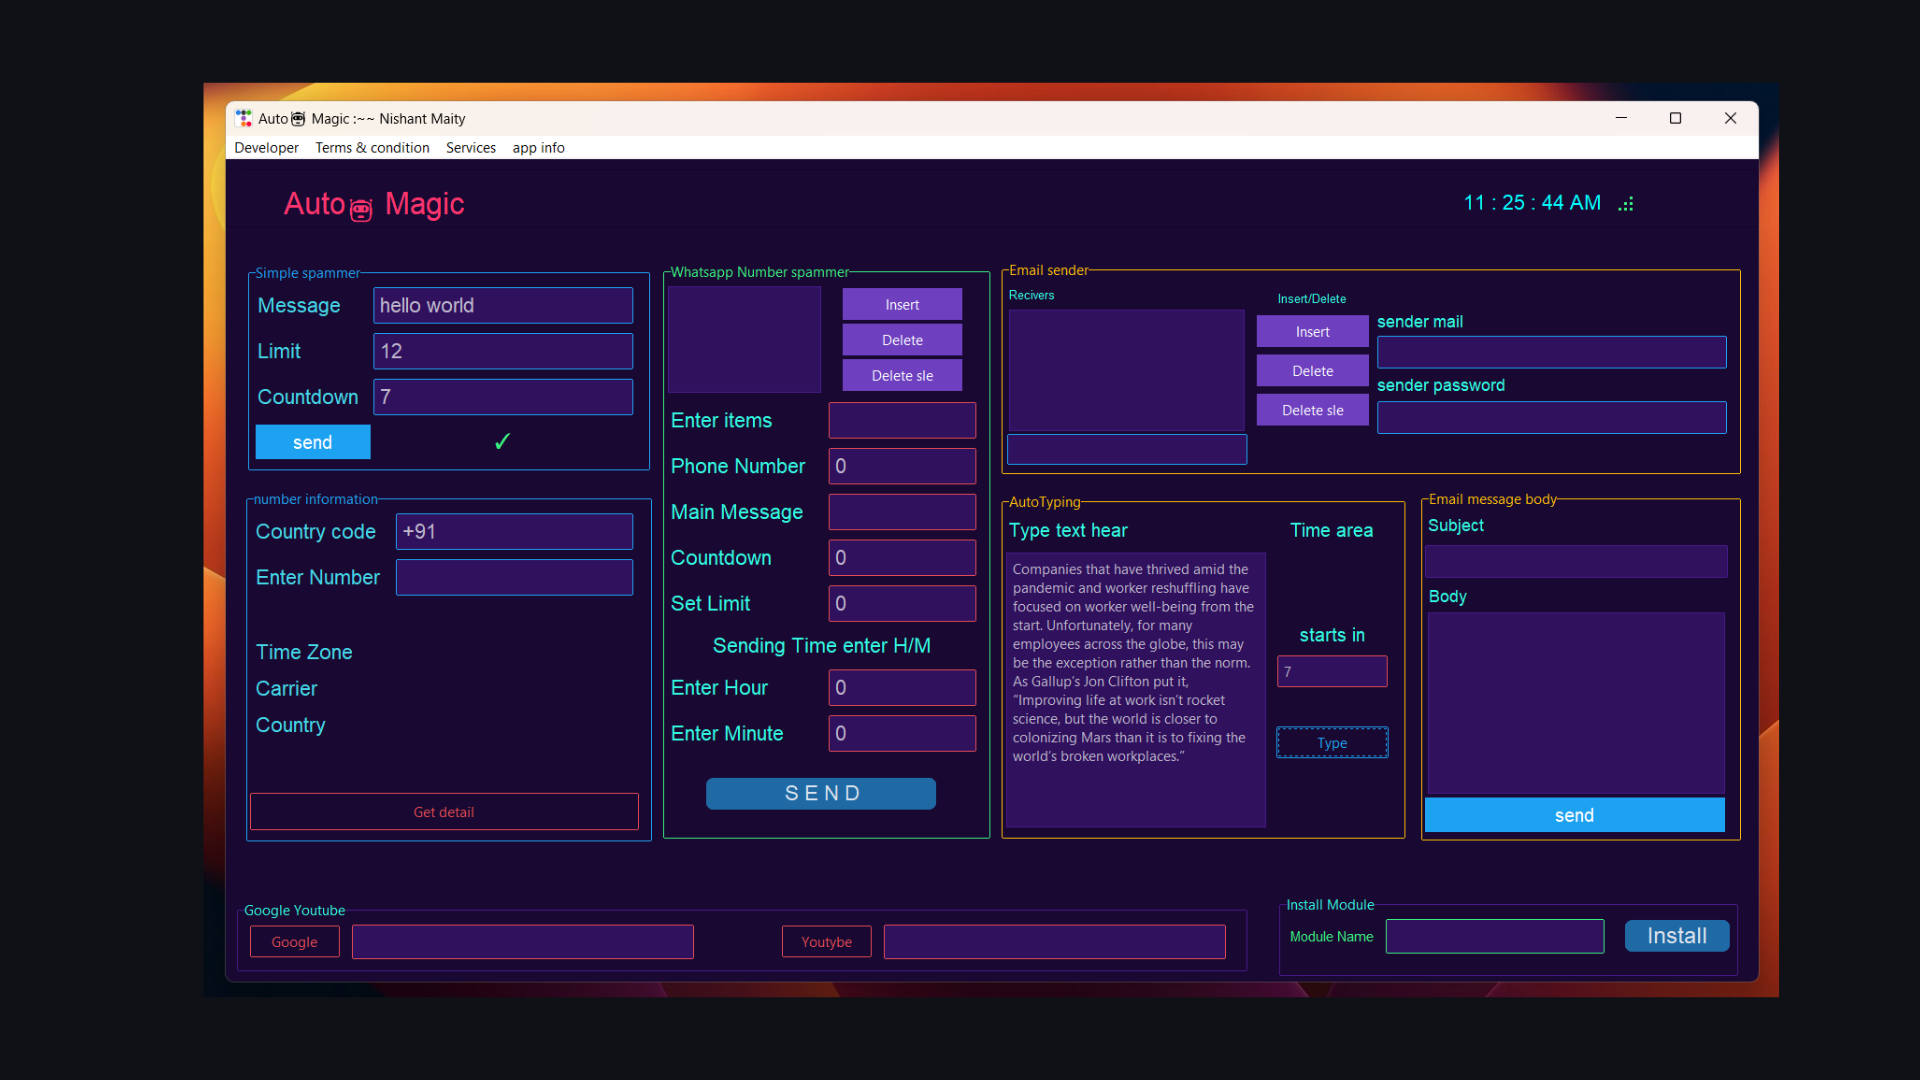
Task: Click the Module Name input field
Action: pyautogui.click(x=1494, y=936)
